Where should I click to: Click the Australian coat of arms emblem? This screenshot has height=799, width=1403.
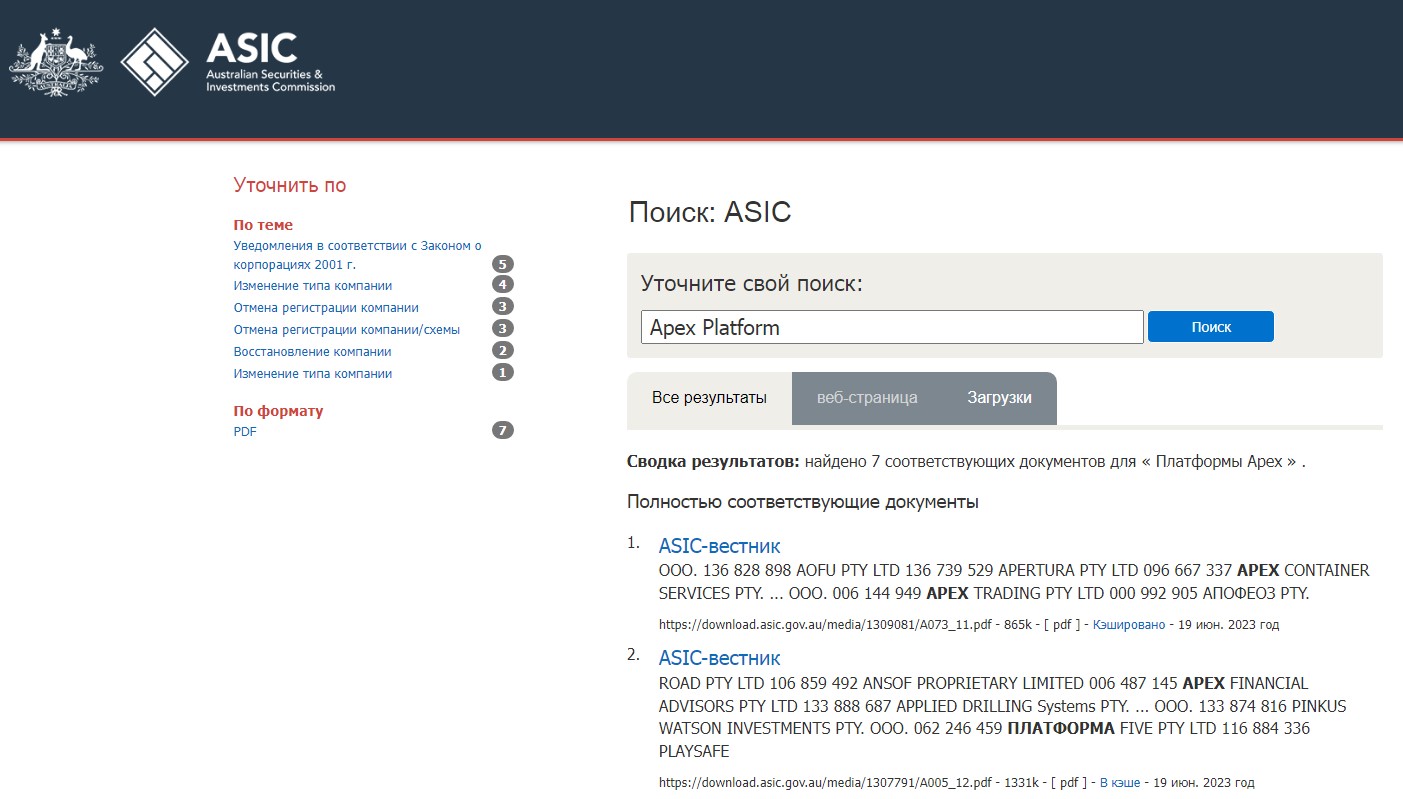click(x=56, y=64)
